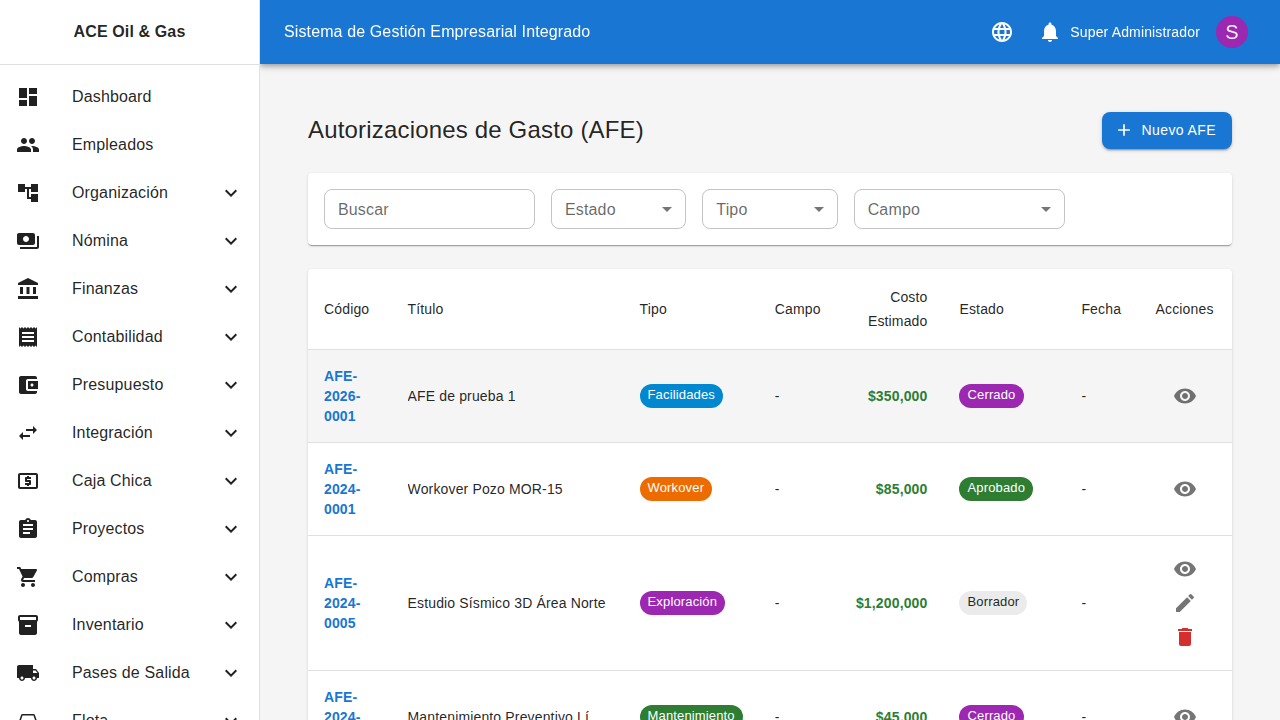Image resolution: width=1280 pixels, height=720 pixels.
Task: Click the Inventario inventory icon
Action: click(28, 624)
